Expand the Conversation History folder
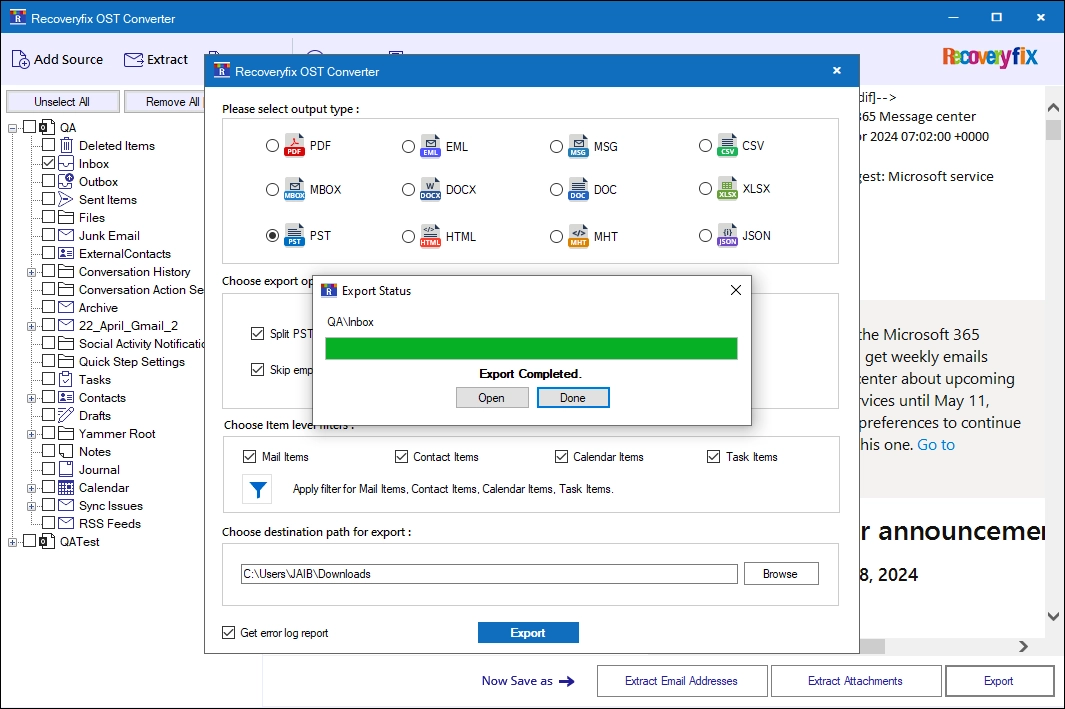Screen dimensions: 1065x709 31,272
